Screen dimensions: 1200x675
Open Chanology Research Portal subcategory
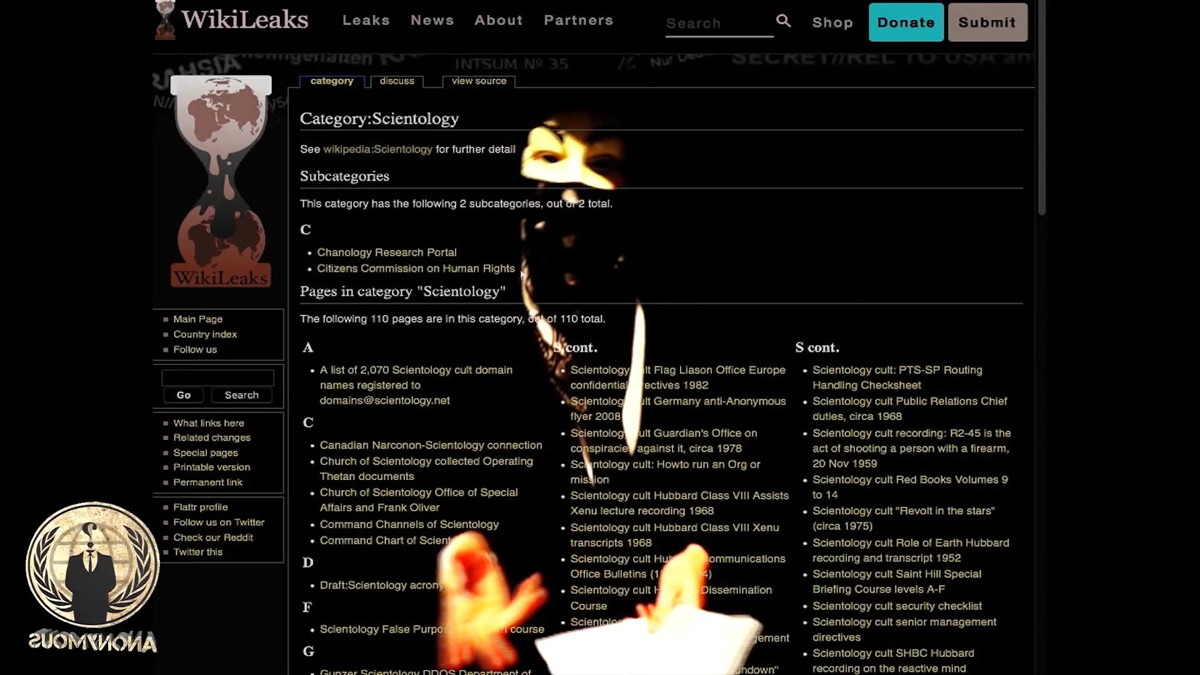point(387,252)
